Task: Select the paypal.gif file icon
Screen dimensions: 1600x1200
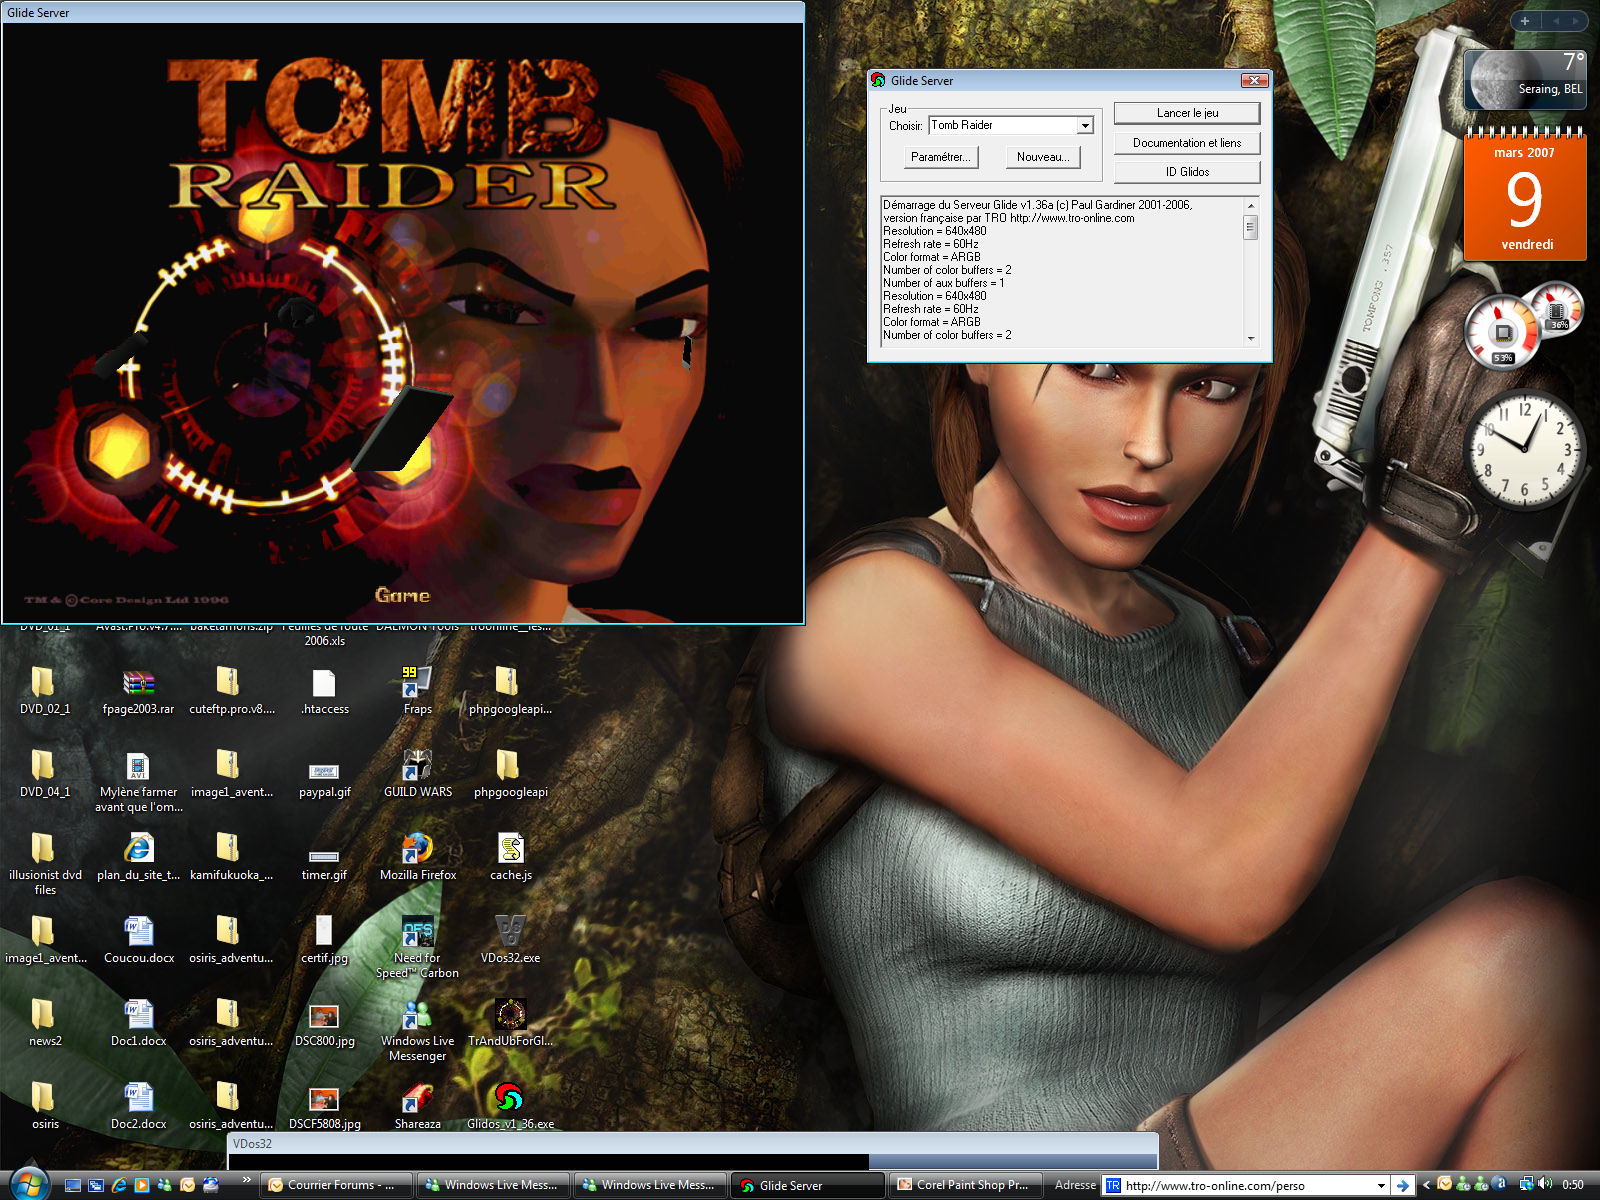Action: (x=324, y=778)
